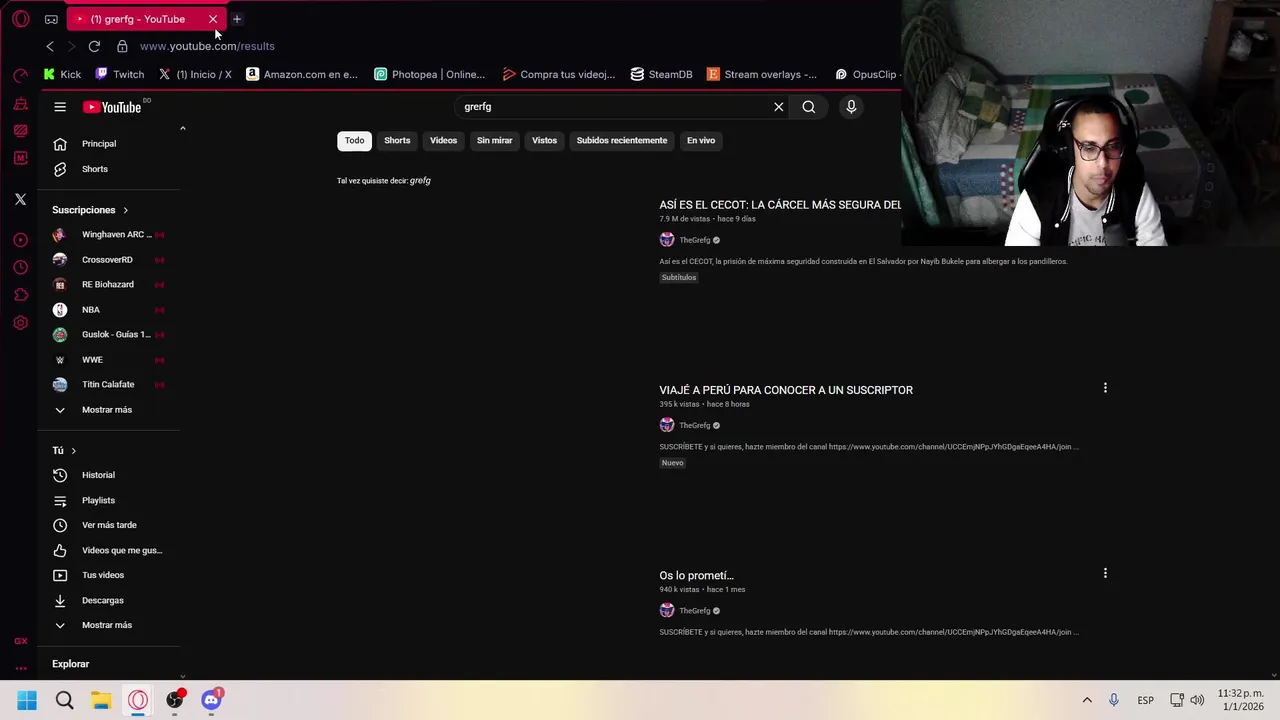Image resolution: width=1280 pixels, height=720 pixels.
Task: Click the padlock site info icon
Action: point(122,46)
